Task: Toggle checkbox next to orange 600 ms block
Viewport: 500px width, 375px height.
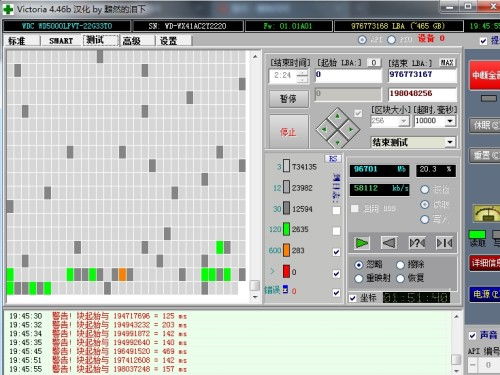Action: (336, 252)
